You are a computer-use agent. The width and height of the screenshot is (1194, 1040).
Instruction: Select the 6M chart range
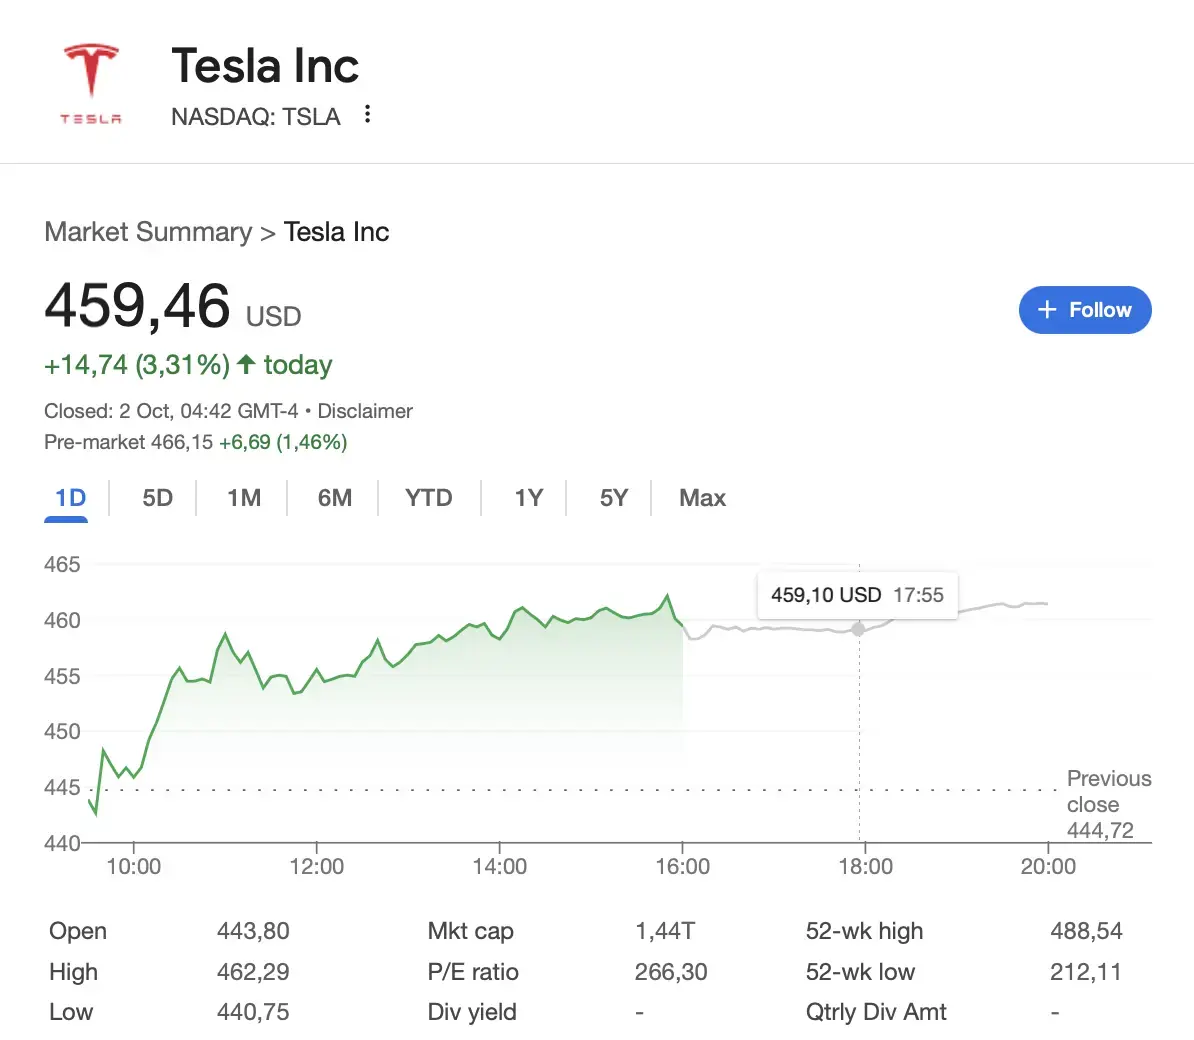click(333, 497)
